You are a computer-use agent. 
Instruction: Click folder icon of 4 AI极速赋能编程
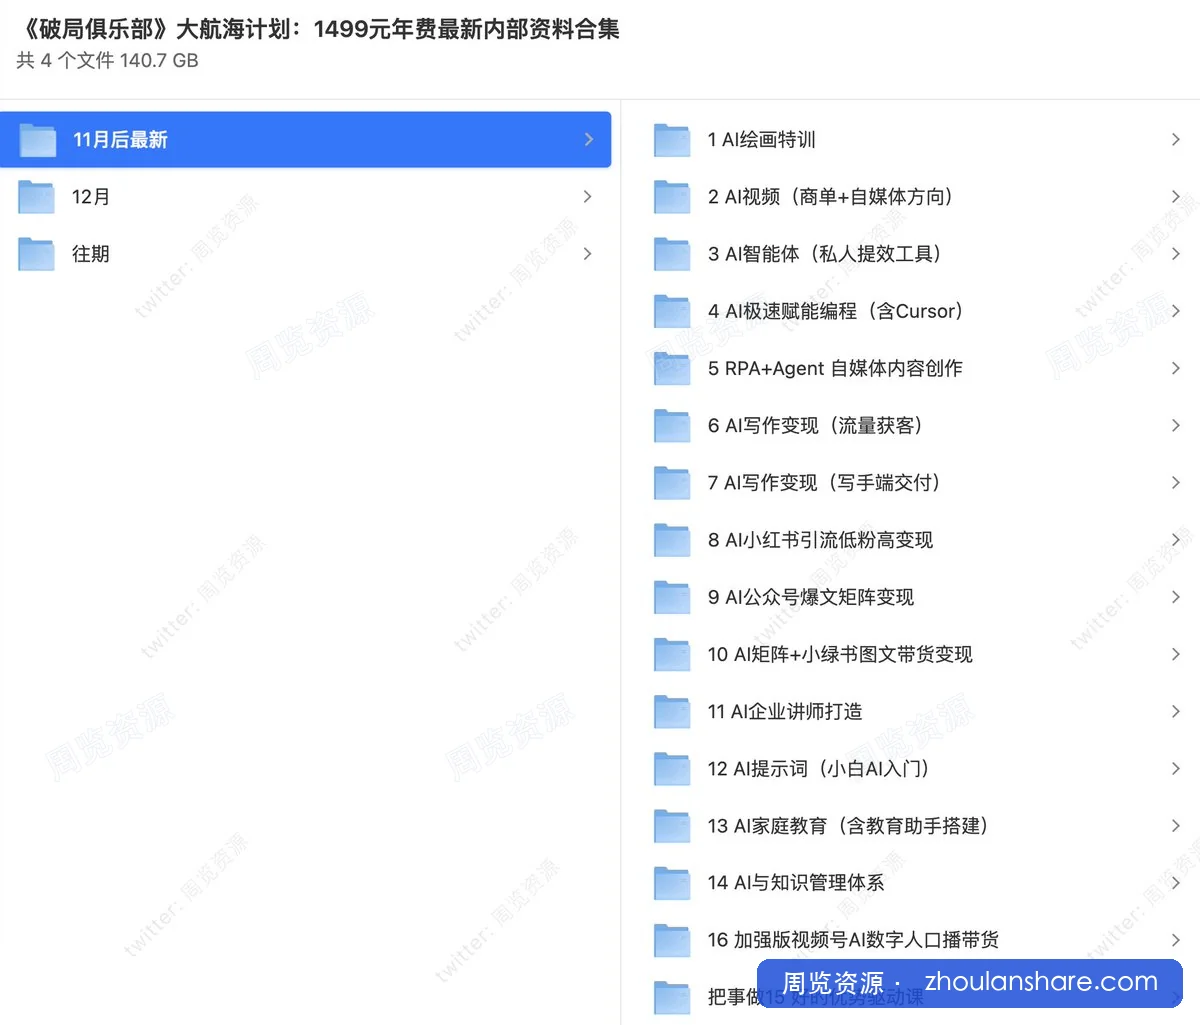(672, 311)
